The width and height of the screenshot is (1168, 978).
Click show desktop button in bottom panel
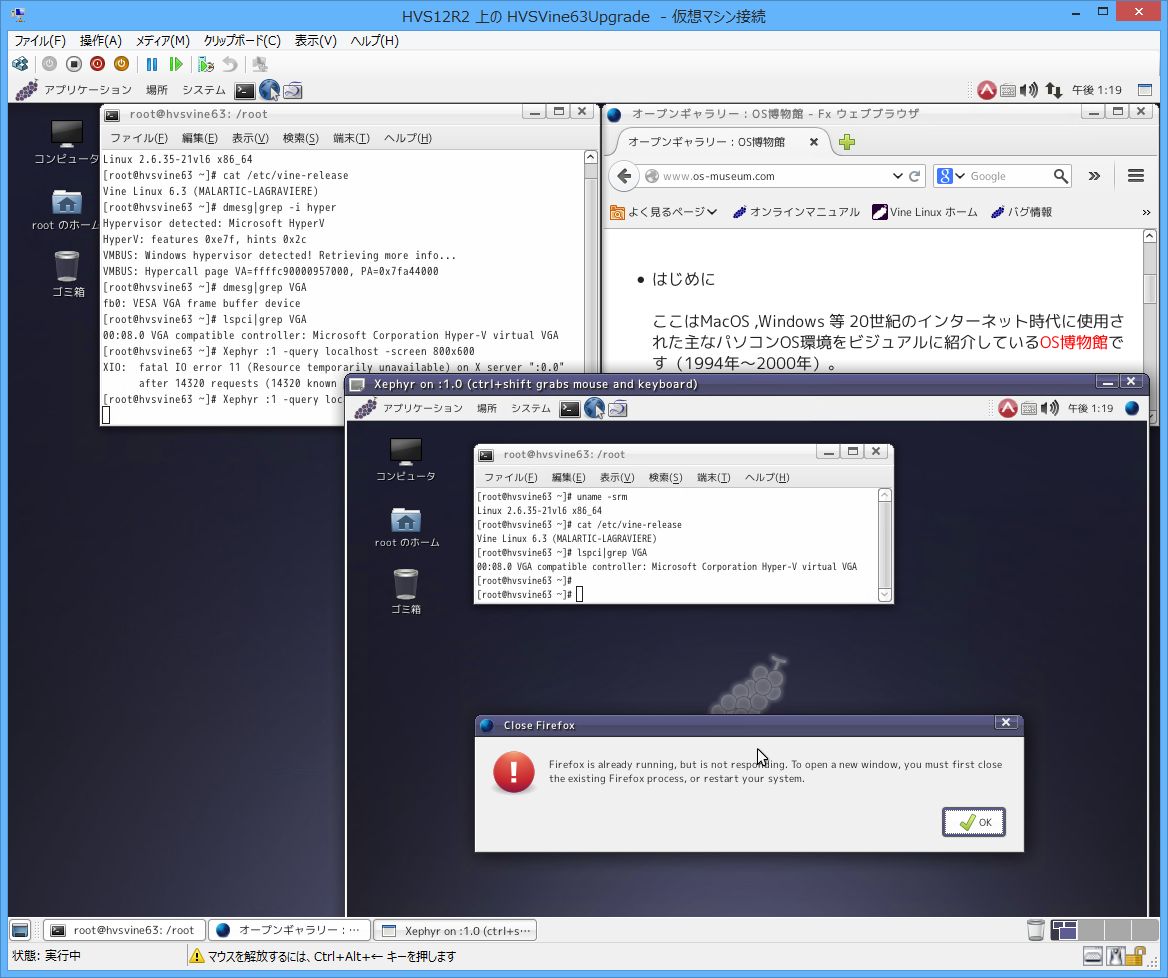coord(20,930)
